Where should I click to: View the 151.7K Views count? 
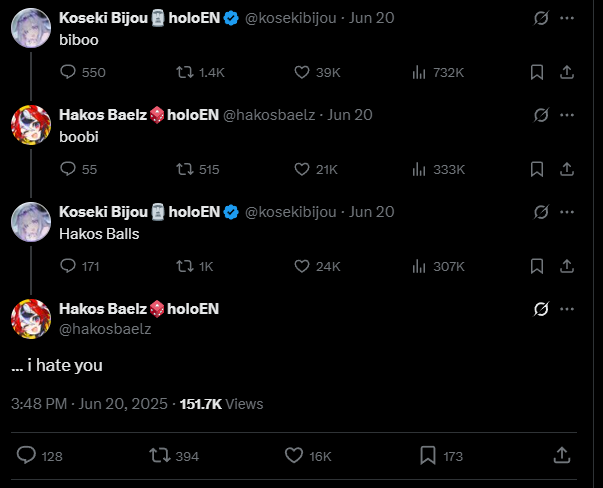(221, 404)
